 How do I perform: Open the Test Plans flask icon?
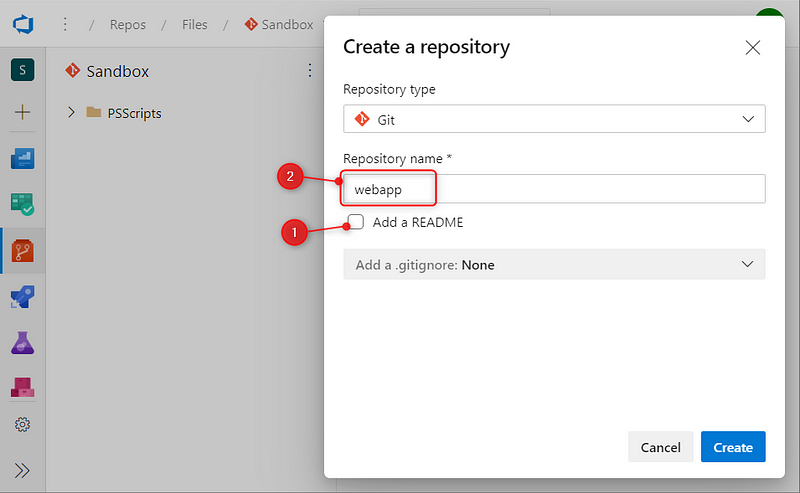coord(23,343)
